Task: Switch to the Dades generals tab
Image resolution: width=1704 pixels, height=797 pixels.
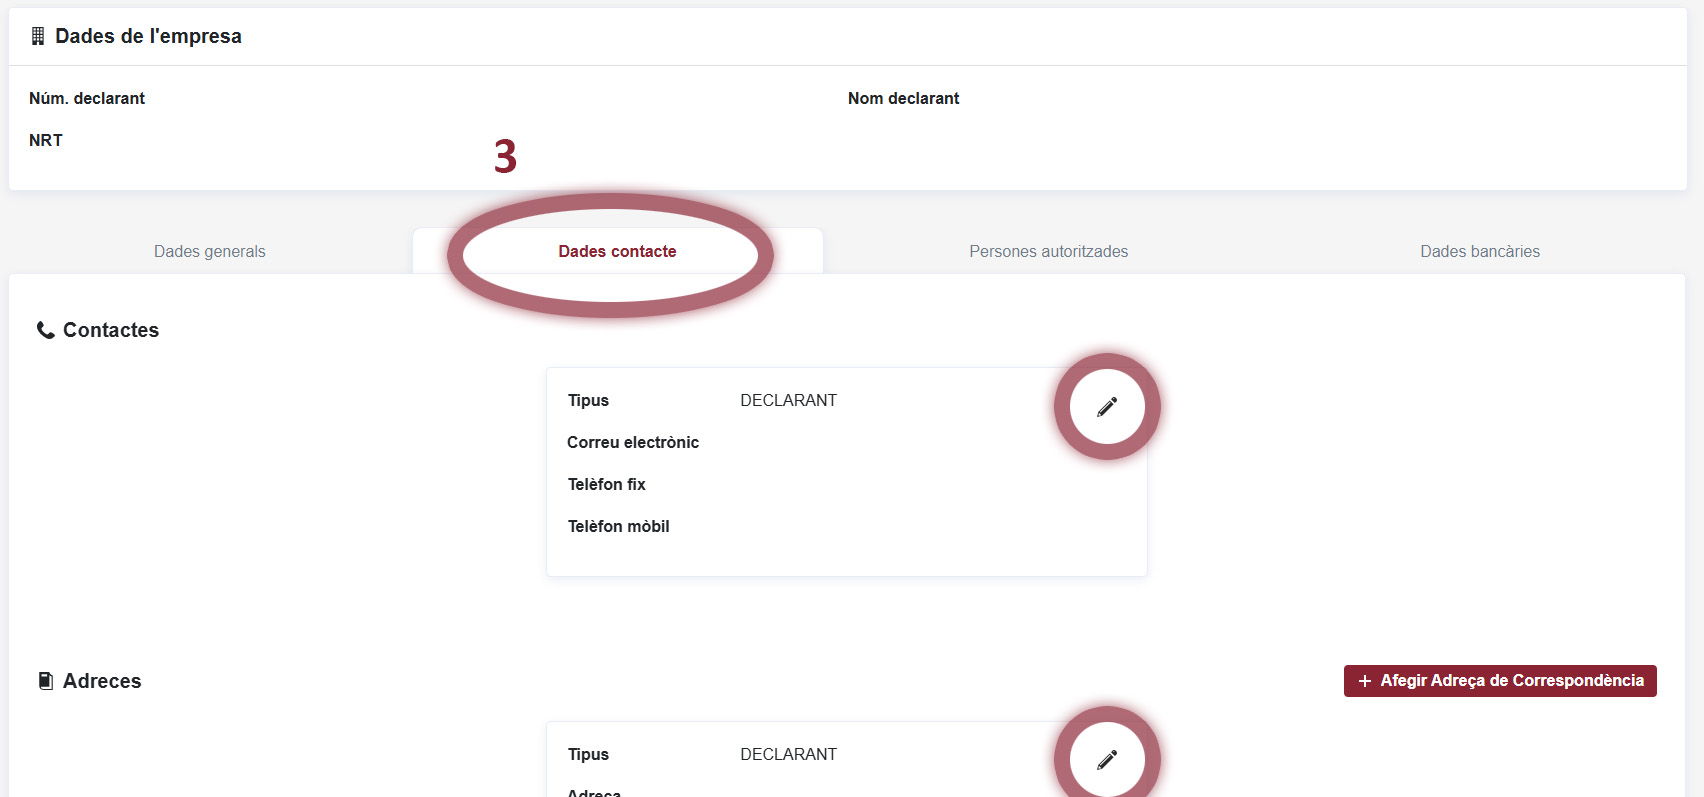Action: pyautogui.click(x=210, y=252)
